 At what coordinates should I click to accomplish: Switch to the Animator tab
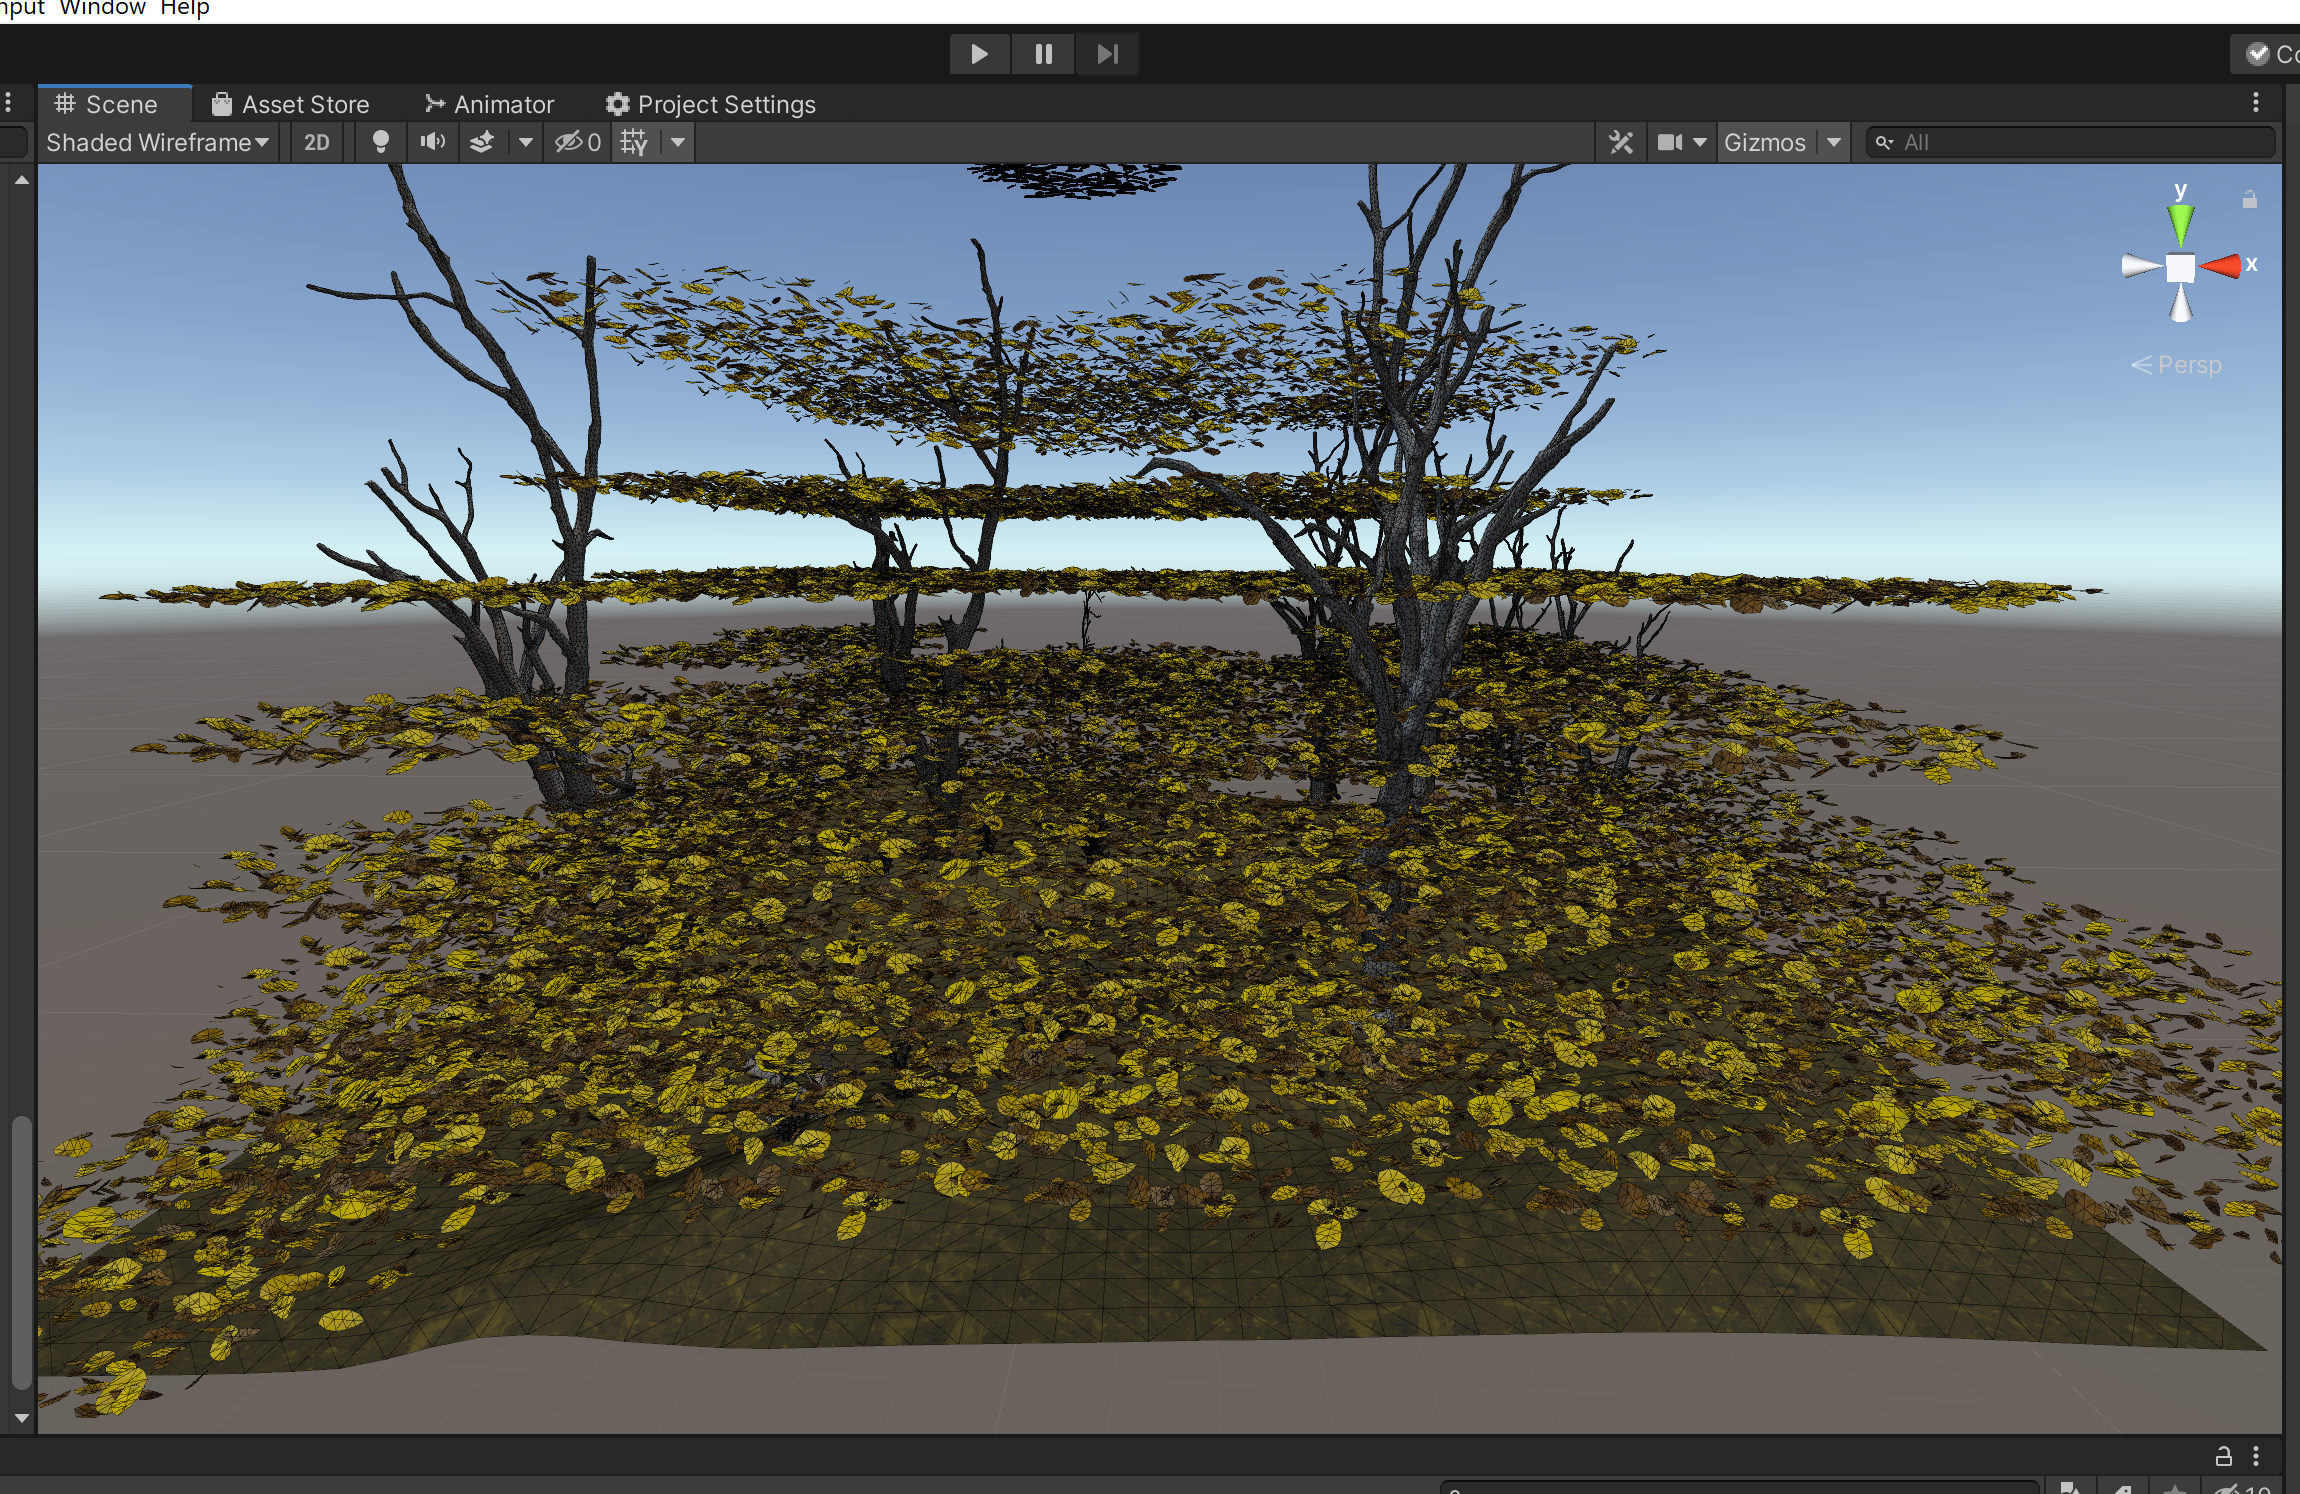[x=489, y=104]
